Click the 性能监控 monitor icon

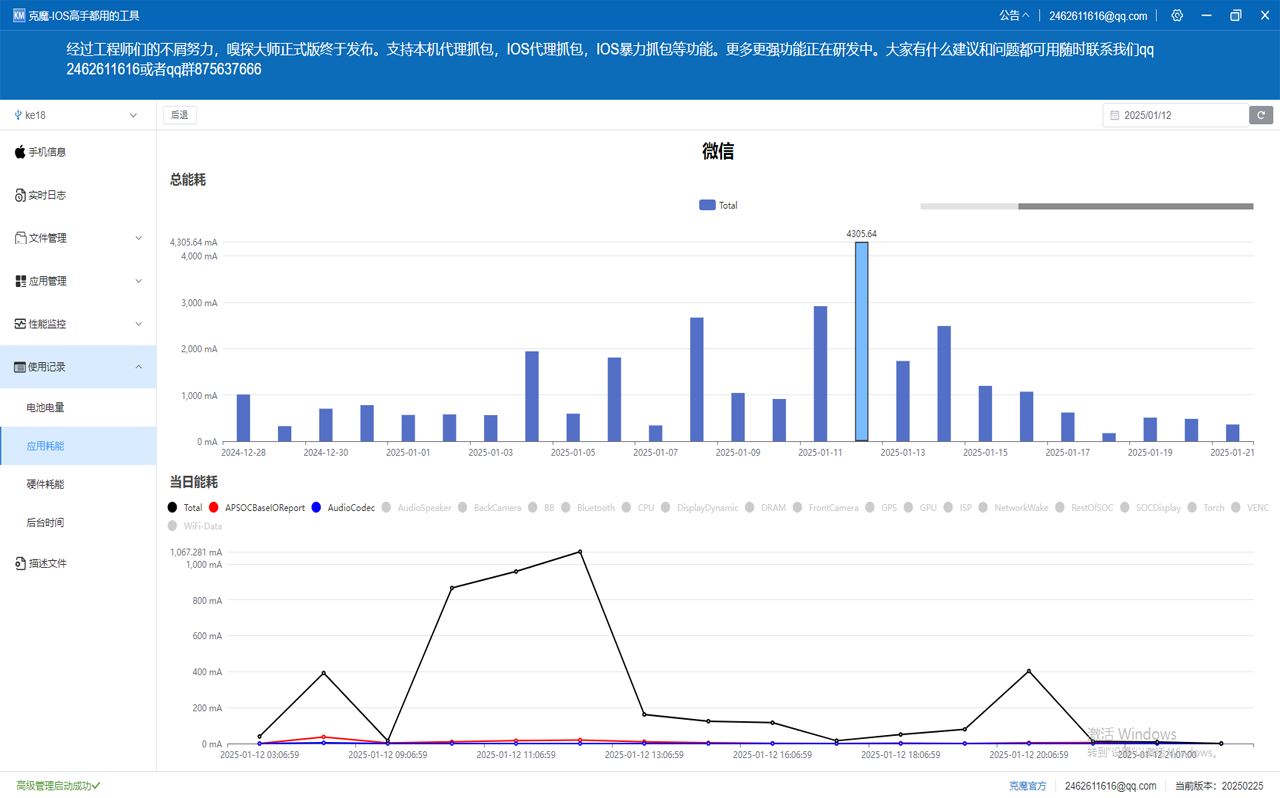[20, 324]
